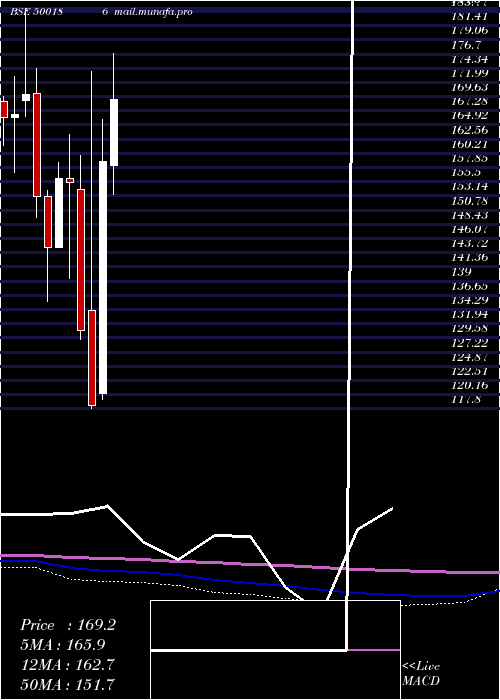Click the last white candle closing near 169
This screenshot has height=700, width=500.
coord(114,132)
